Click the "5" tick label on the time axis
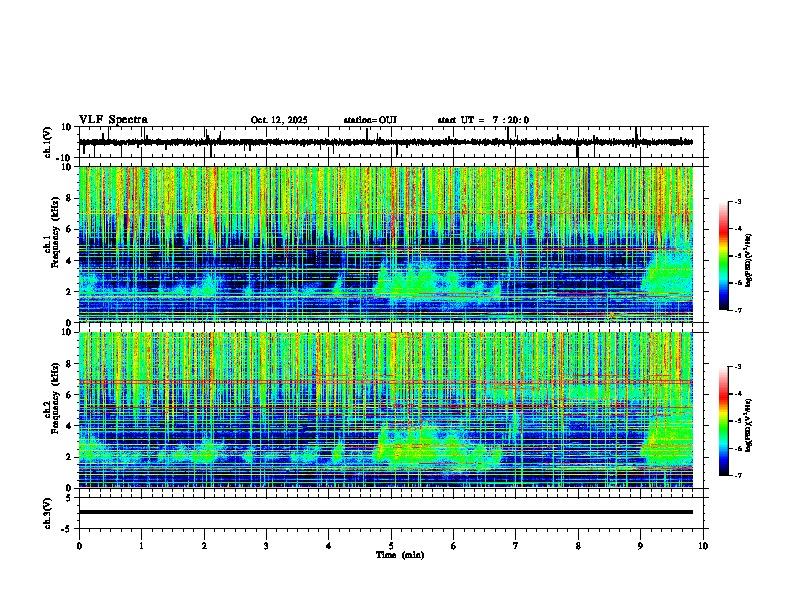This screenshot has height=612, width=792. click(x=391, y=546)
